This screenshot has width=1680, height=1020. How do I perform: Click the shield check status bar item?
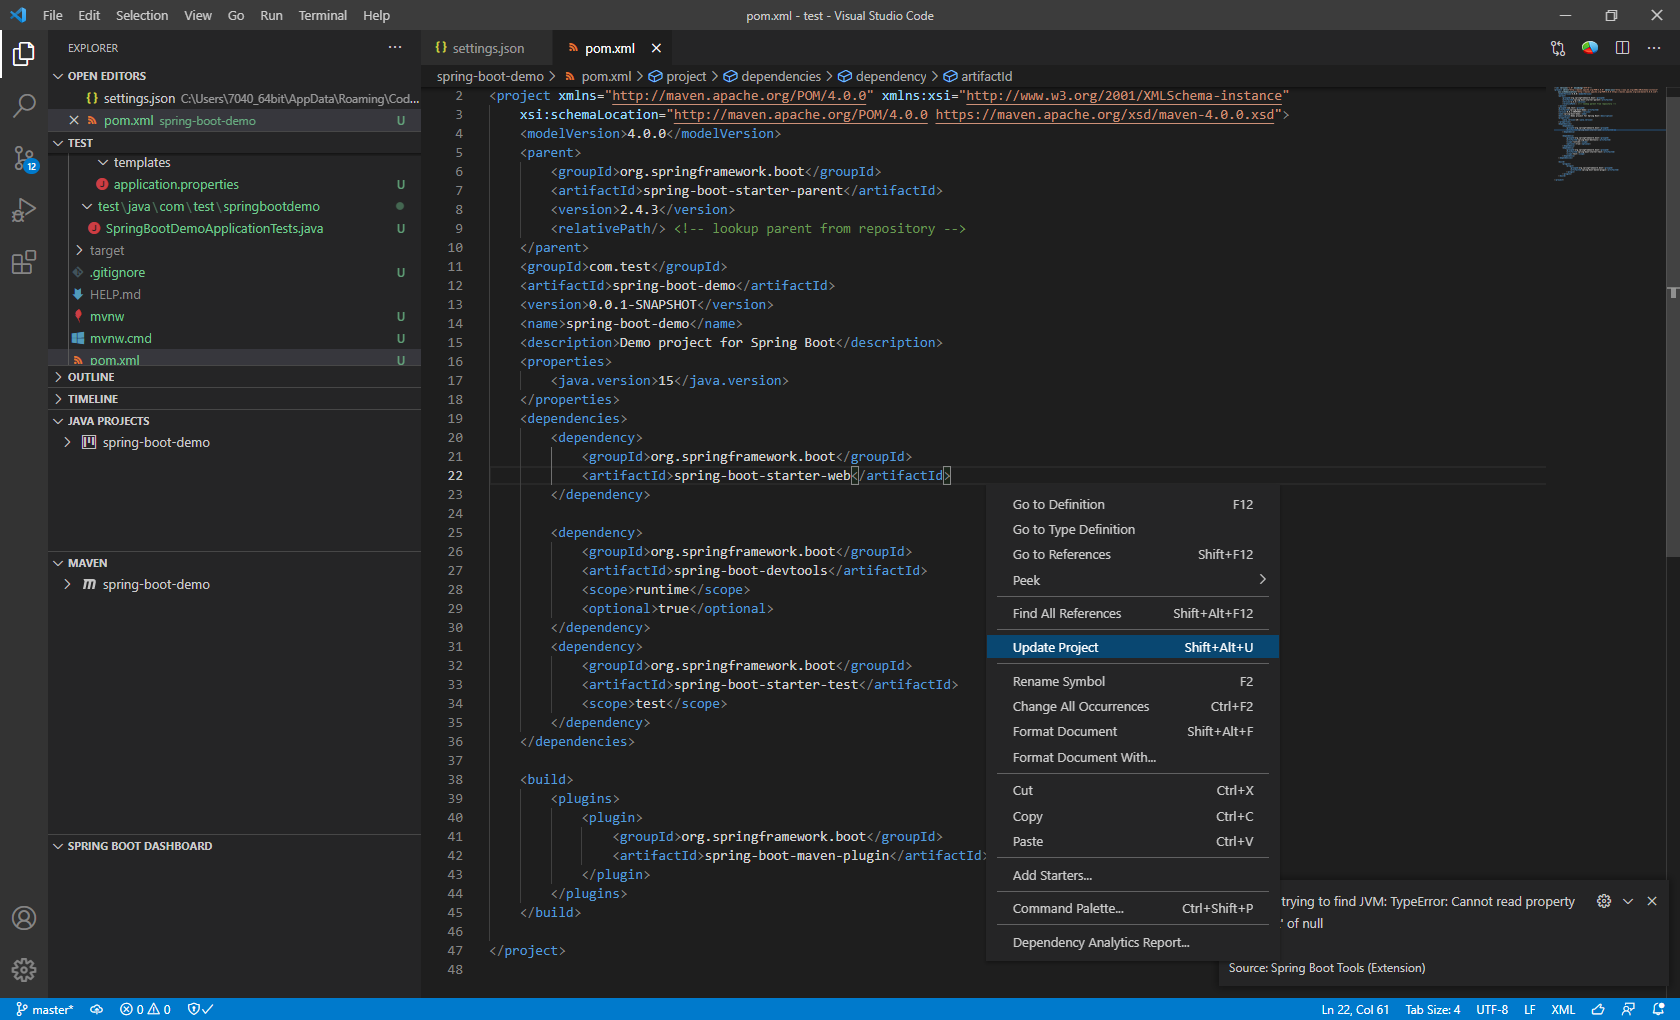(201, 1009)
